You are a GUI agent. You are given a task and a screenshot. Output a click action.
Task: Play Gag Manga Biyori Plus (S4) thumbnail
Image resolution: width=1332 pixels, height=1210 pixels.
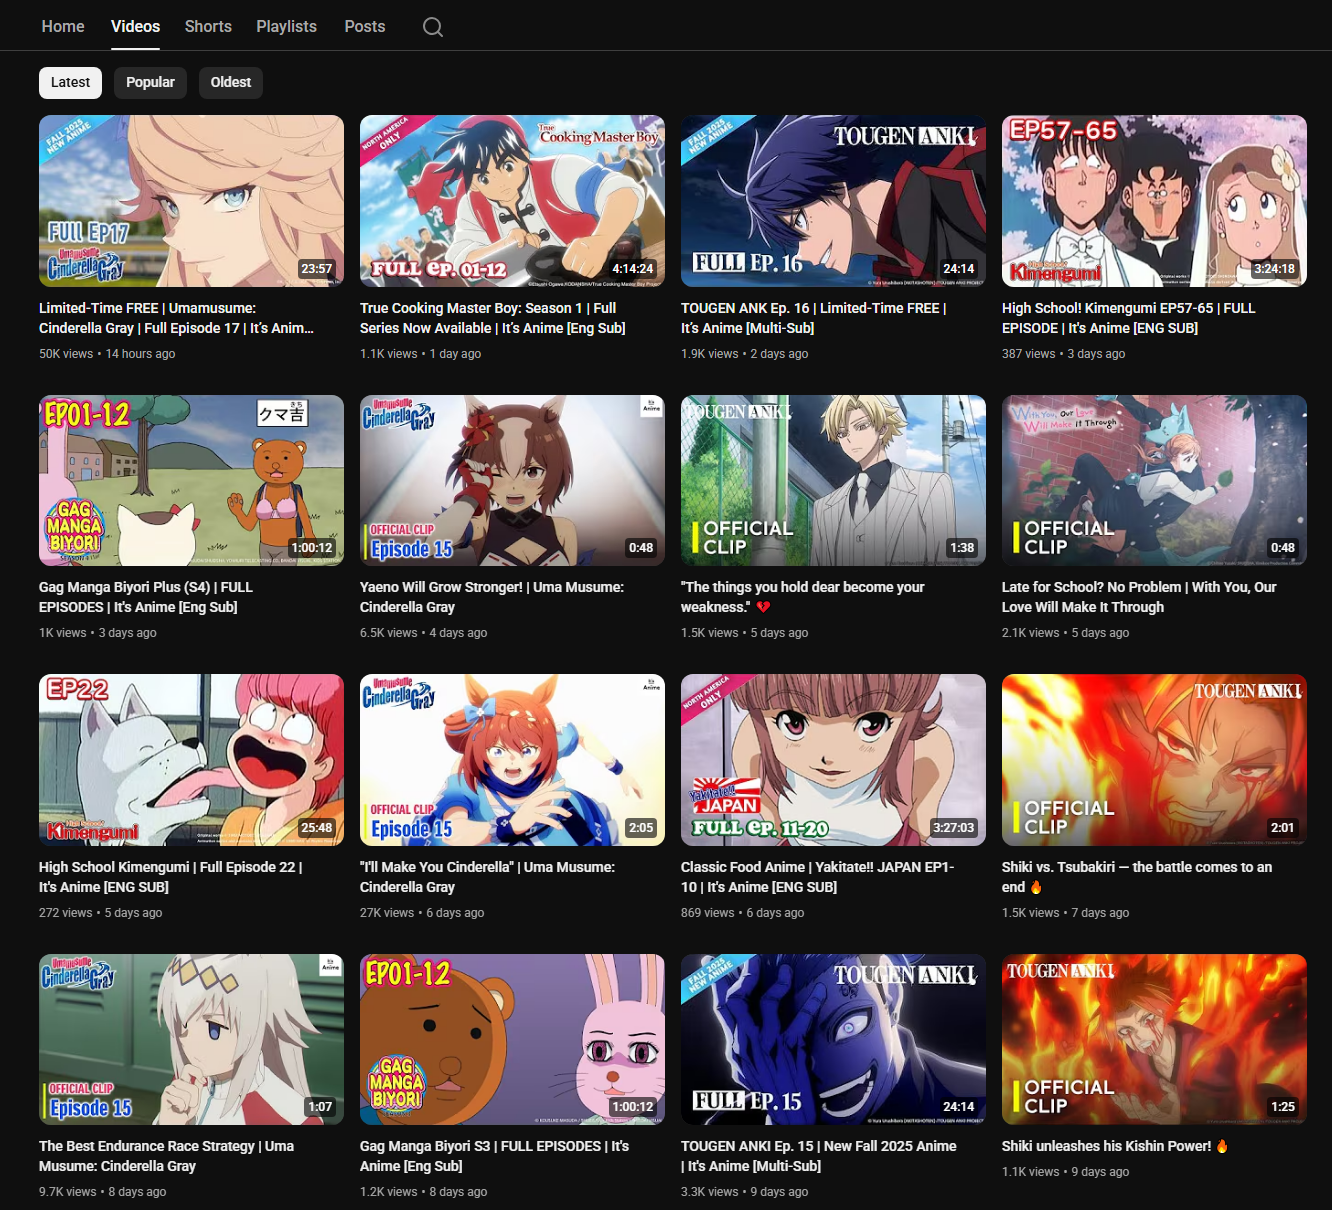click(191, 481)
